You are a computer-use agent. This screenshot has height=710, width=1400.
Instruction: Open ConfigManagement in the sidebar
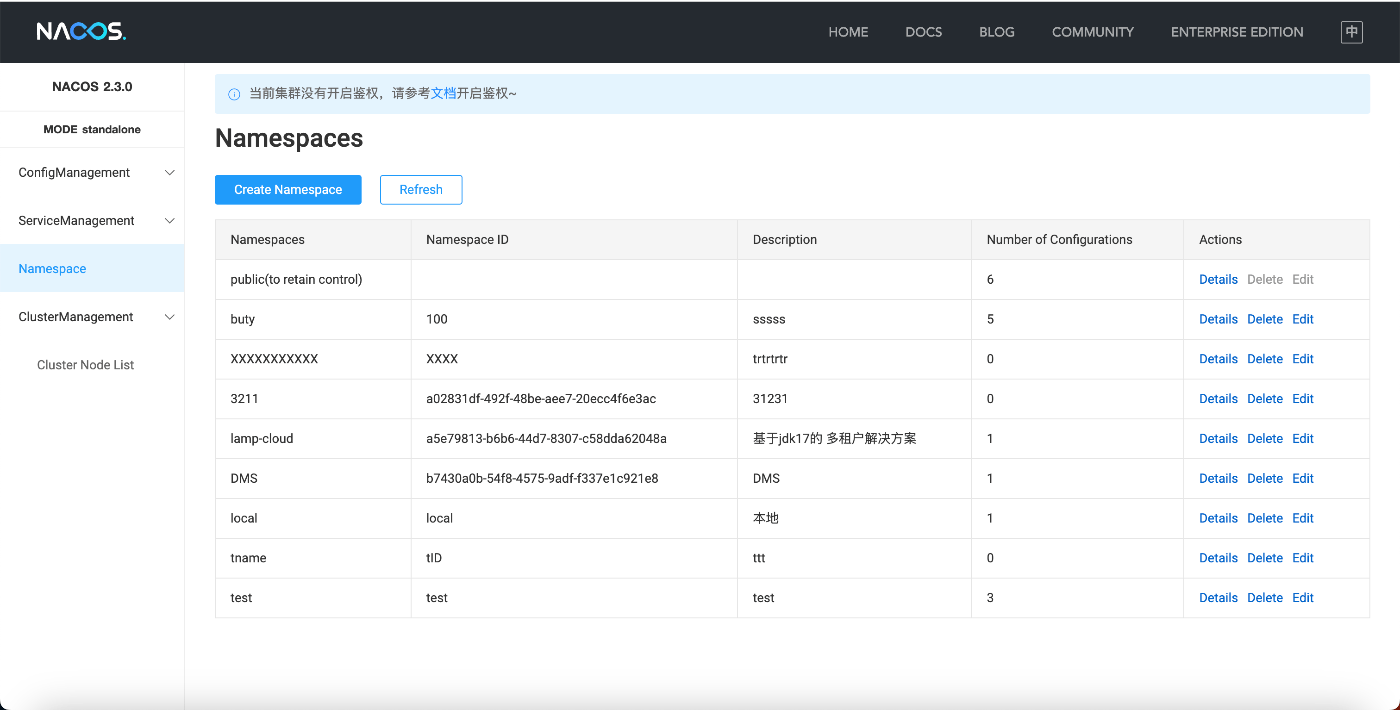pos(74,173)
